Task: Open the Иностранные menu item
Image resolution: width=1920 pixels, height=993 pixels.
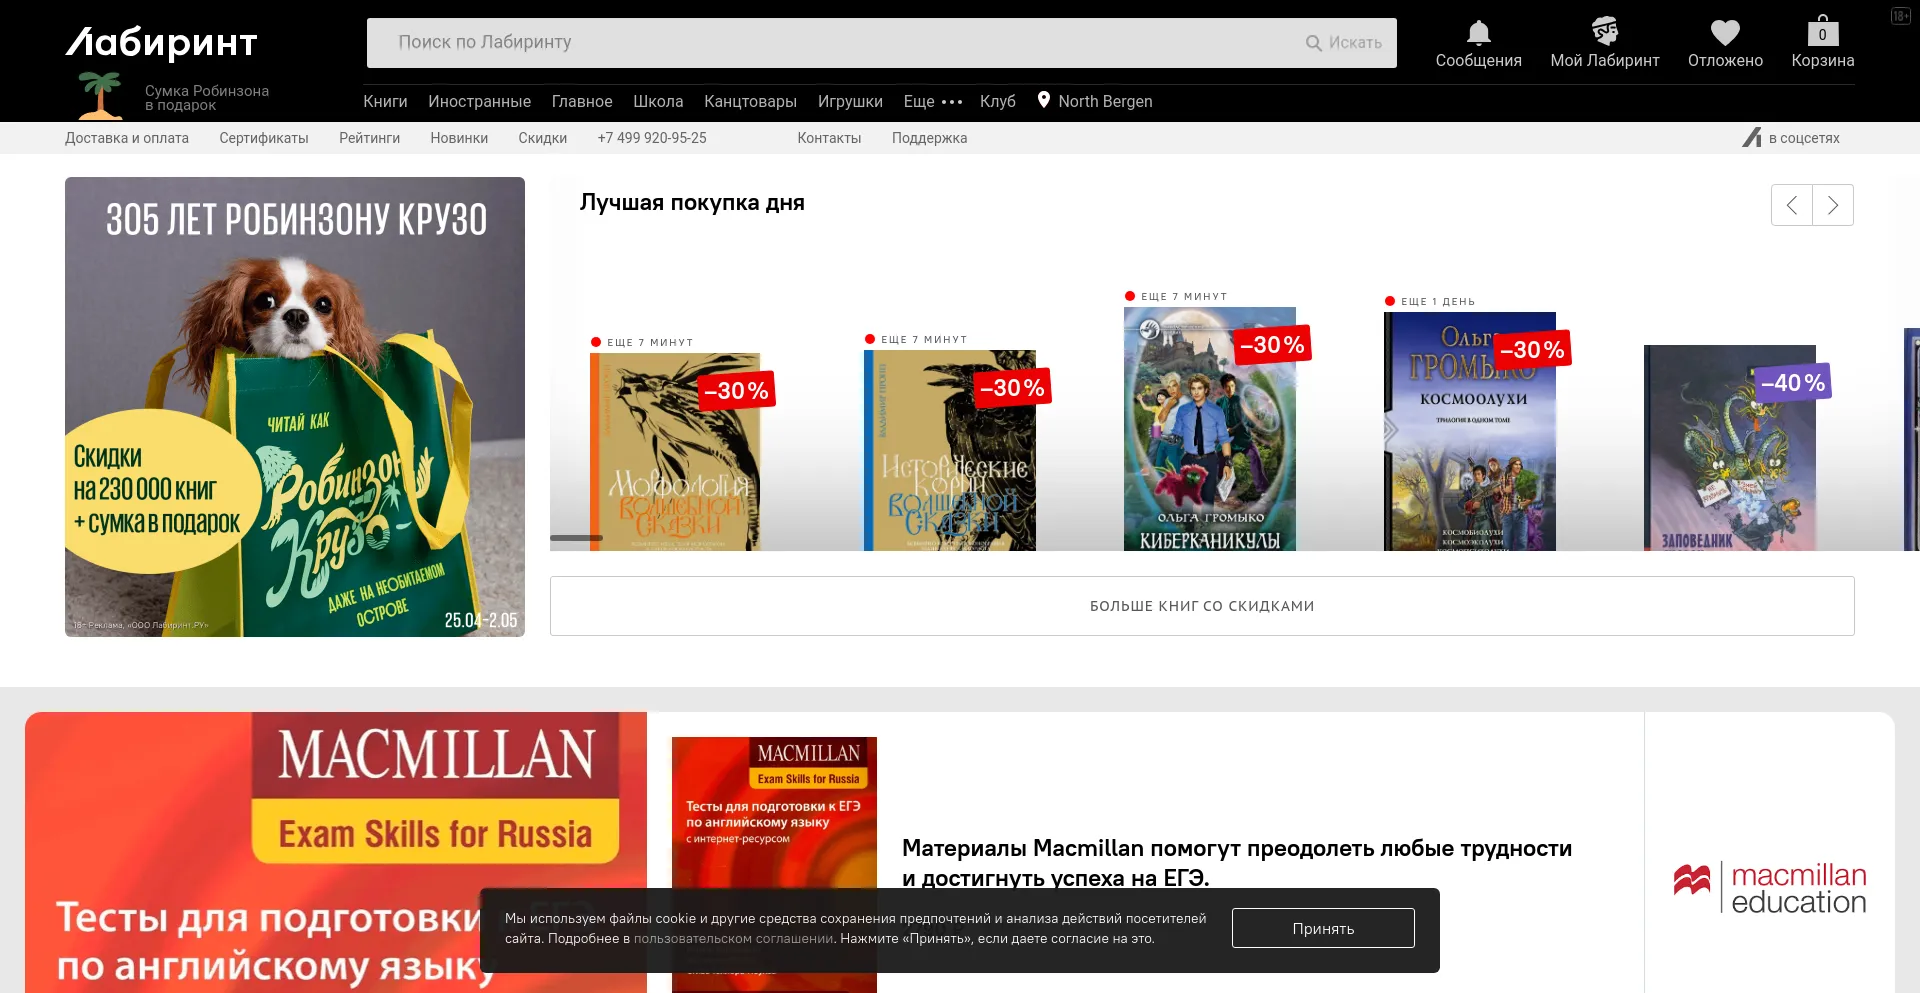Action: (479, 101)
